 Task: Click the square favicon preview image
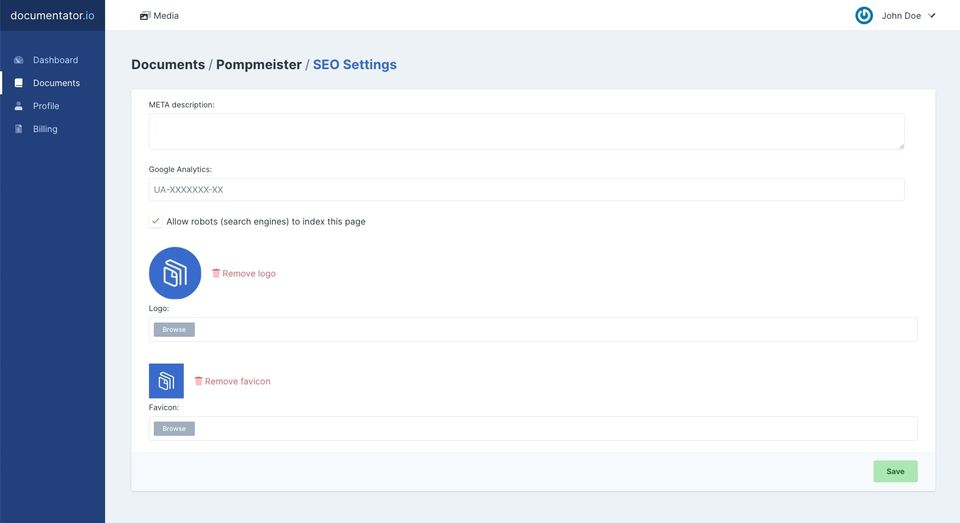tap(166, 381)
